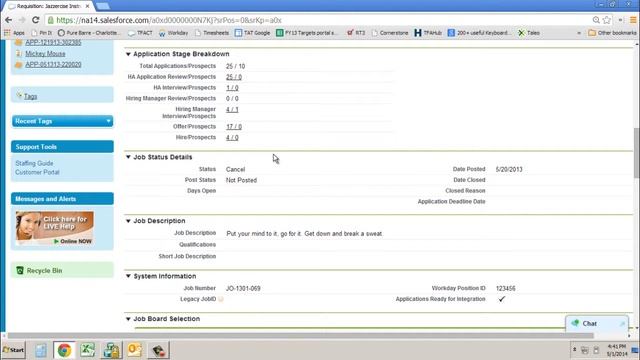Viewport: 640px width, 360px height.
Task: Open the Chrome menu hamburger icon
Action: (x=633, y=20)
